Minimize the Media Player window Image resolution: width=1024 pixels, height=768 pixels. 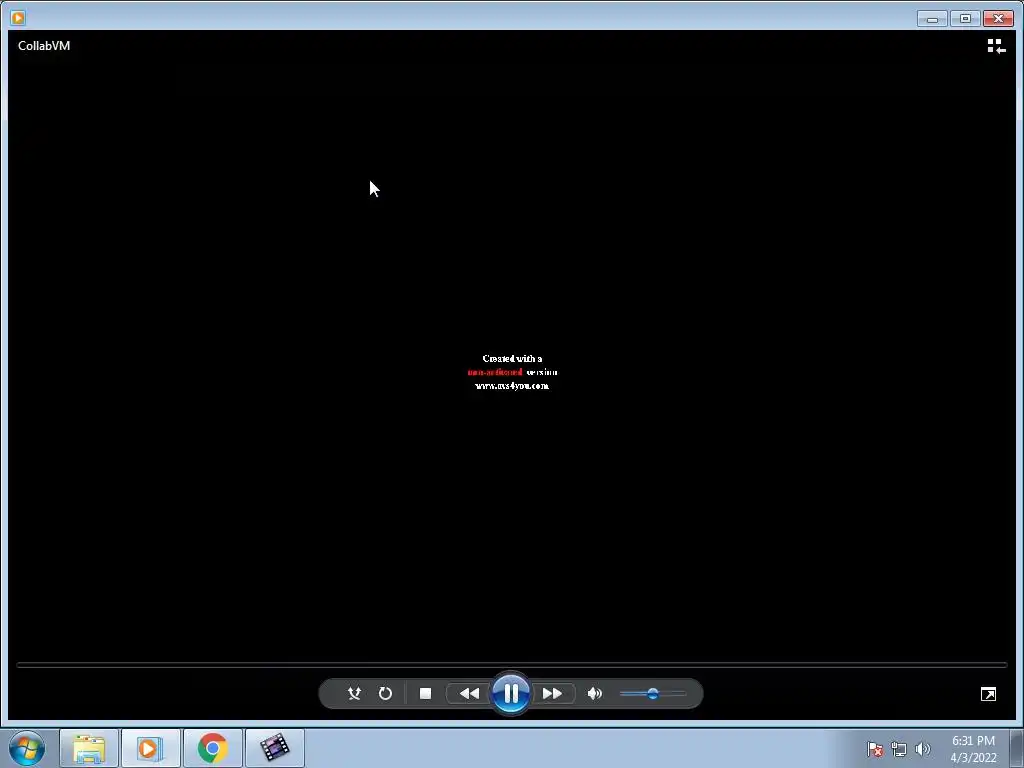point(932,18)
